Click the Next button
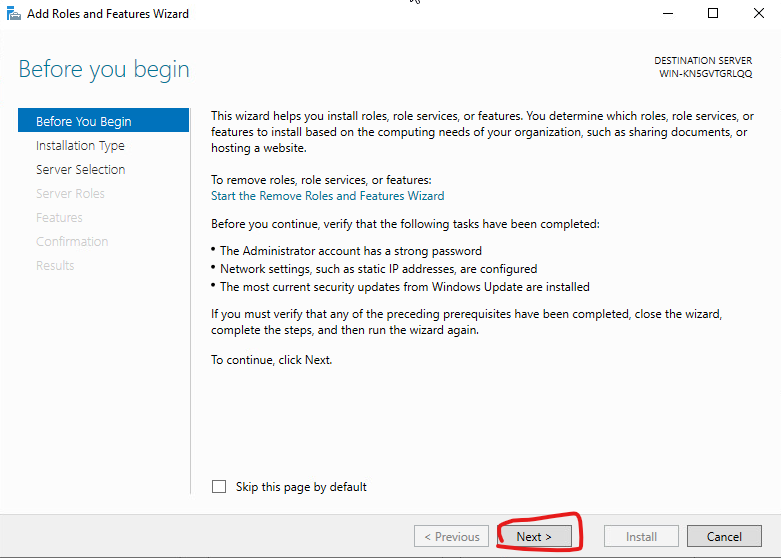Screen dimensions: 781x558 tap(534, 537)
